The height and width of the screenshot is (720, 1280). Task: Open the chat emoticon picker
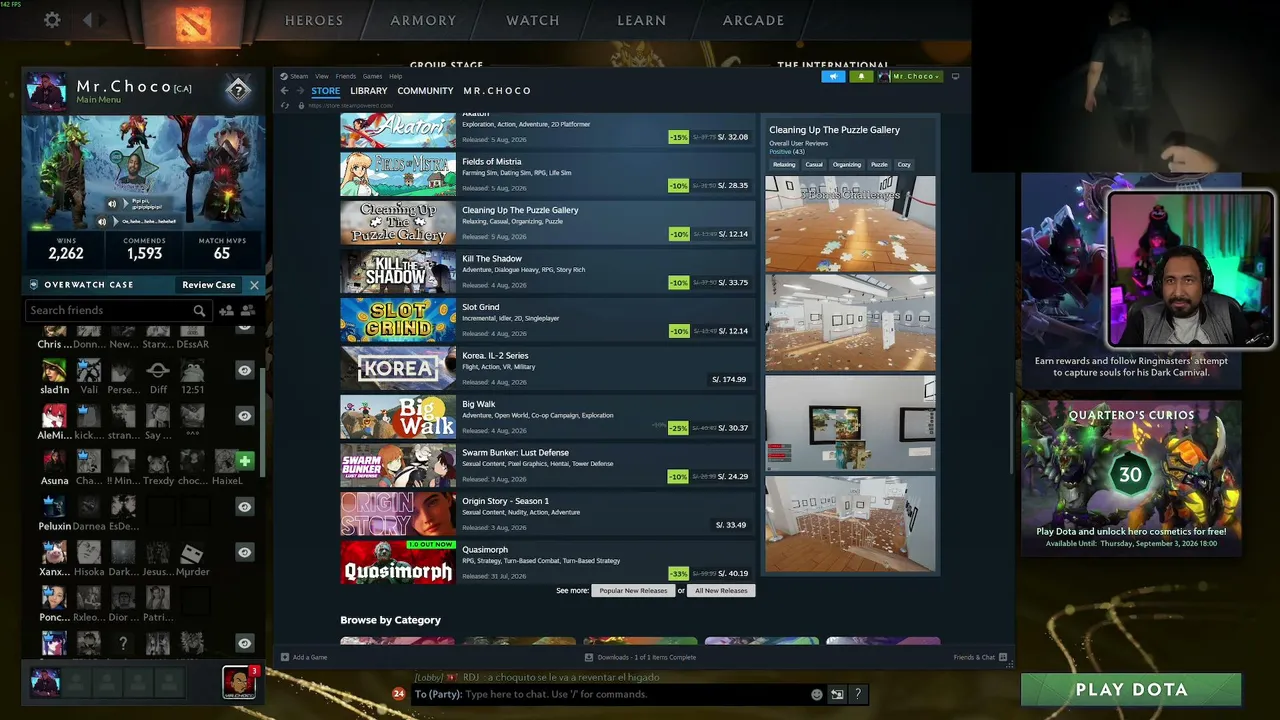click(817, 694)
